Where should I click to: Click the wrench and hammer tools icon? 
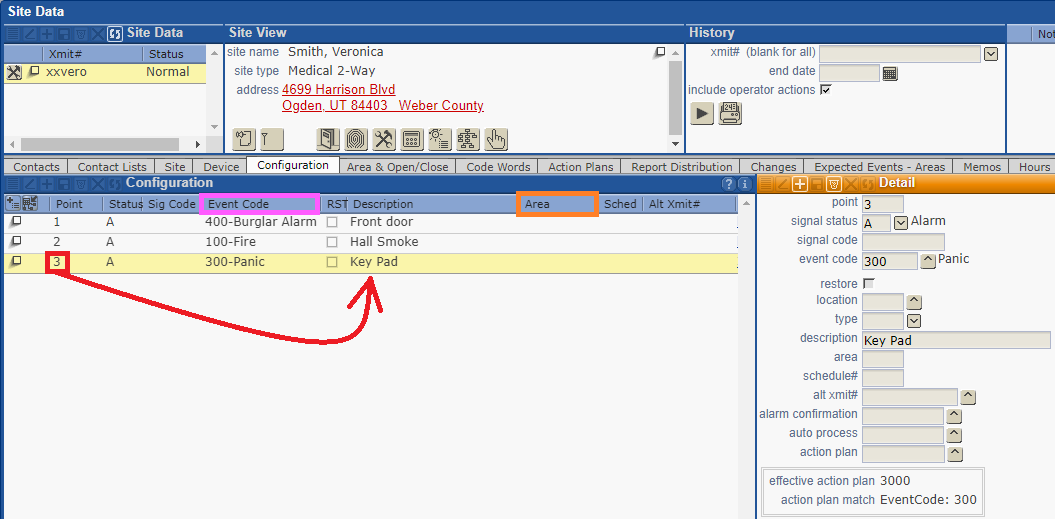click(383, 139)
